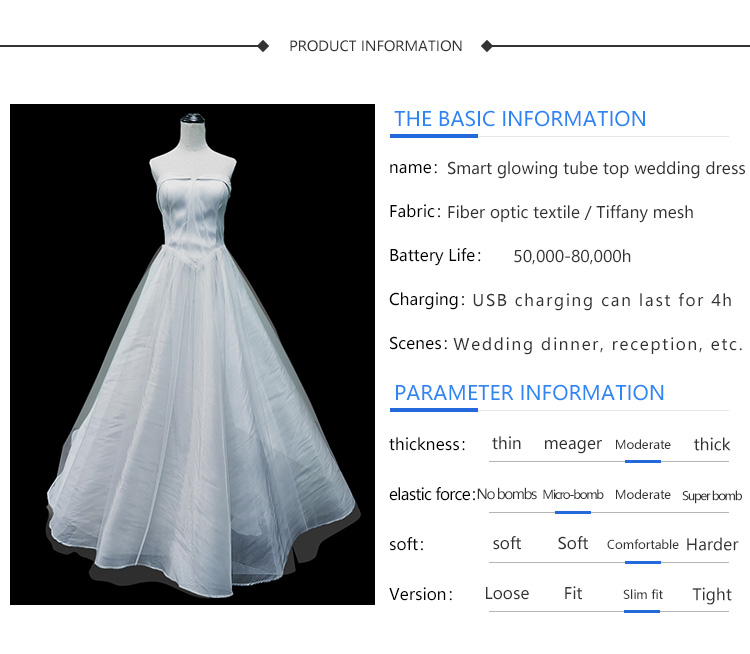
Task: Click the diamond icon right of Product Information
Action: tap(487, 46)
